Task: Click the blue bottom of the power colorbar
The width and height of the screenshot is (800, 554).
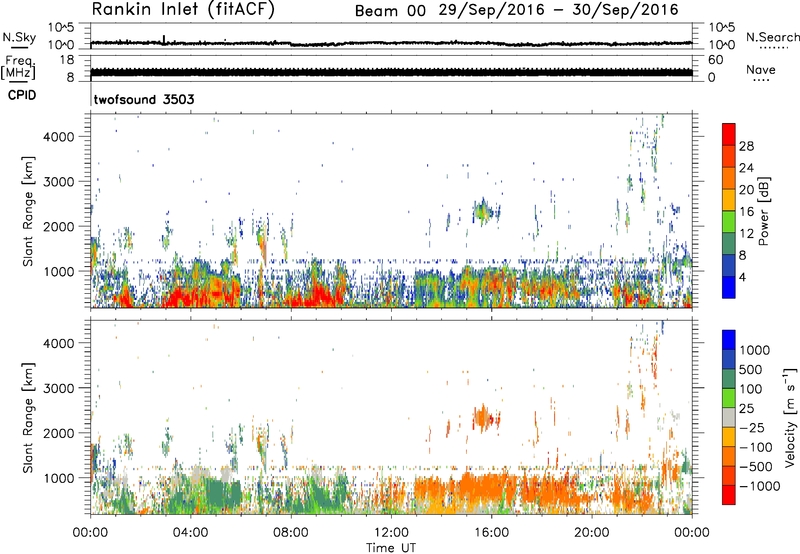Action: point(729,287)
